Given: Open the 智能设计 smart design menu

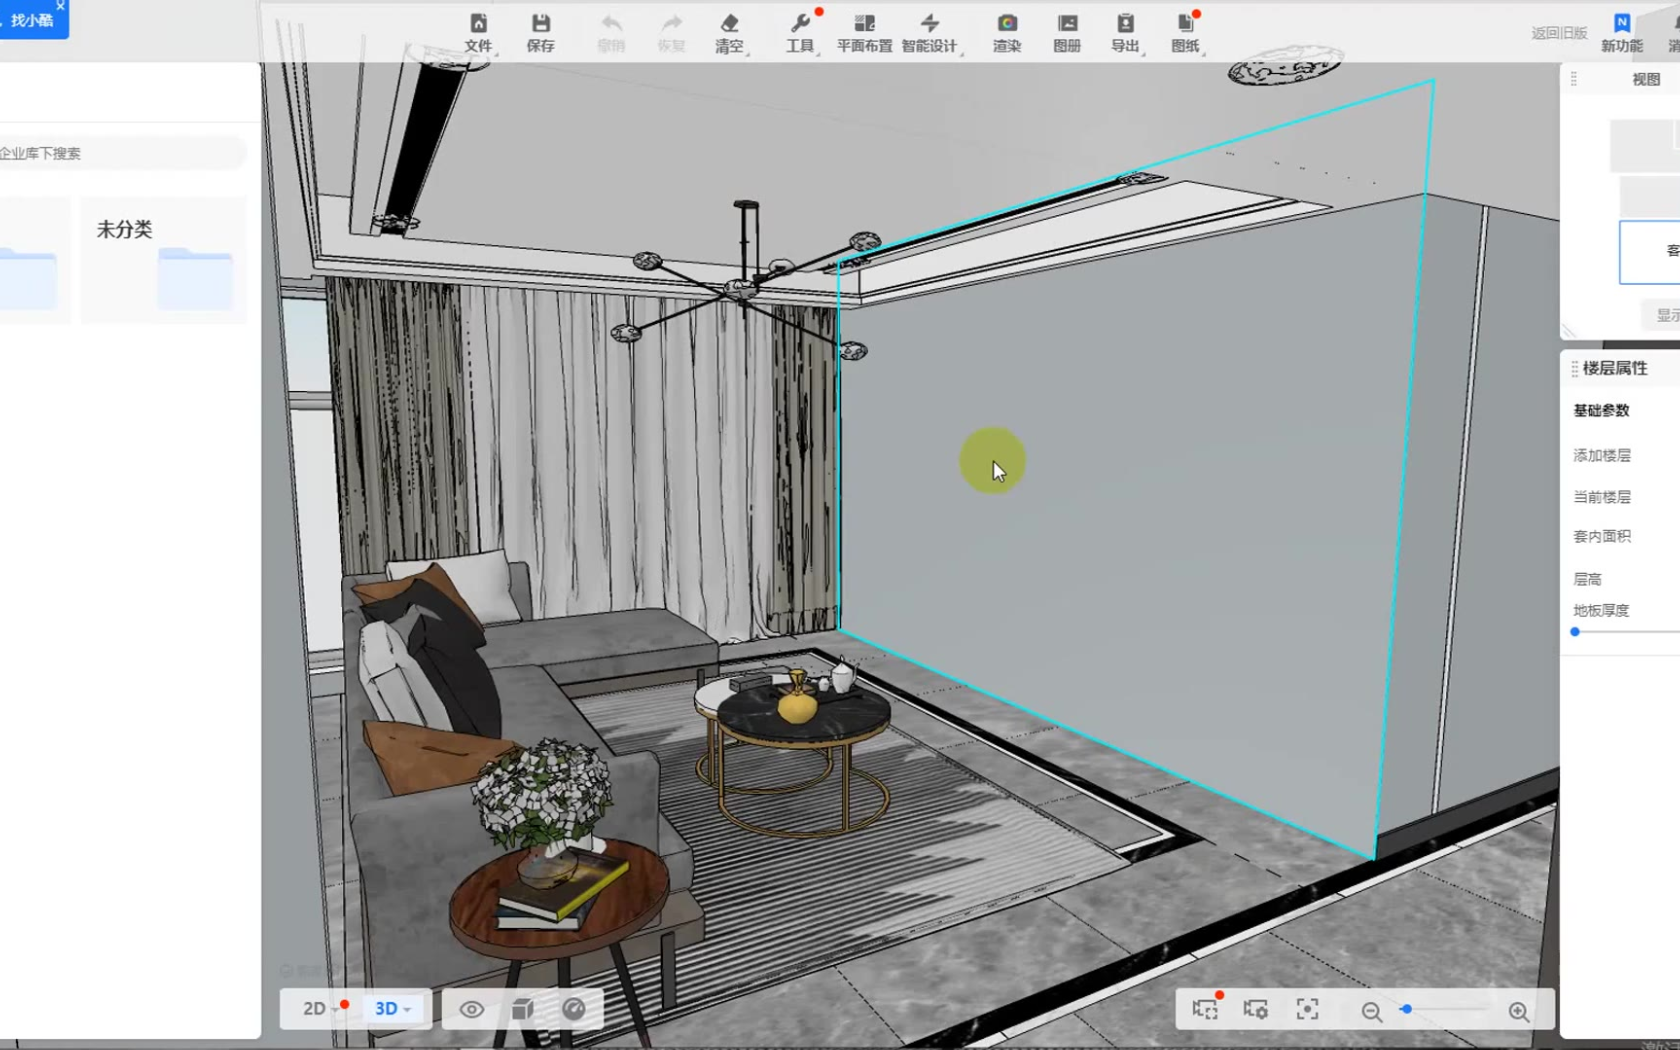Looking at the screenshot, I should (929, 32).
